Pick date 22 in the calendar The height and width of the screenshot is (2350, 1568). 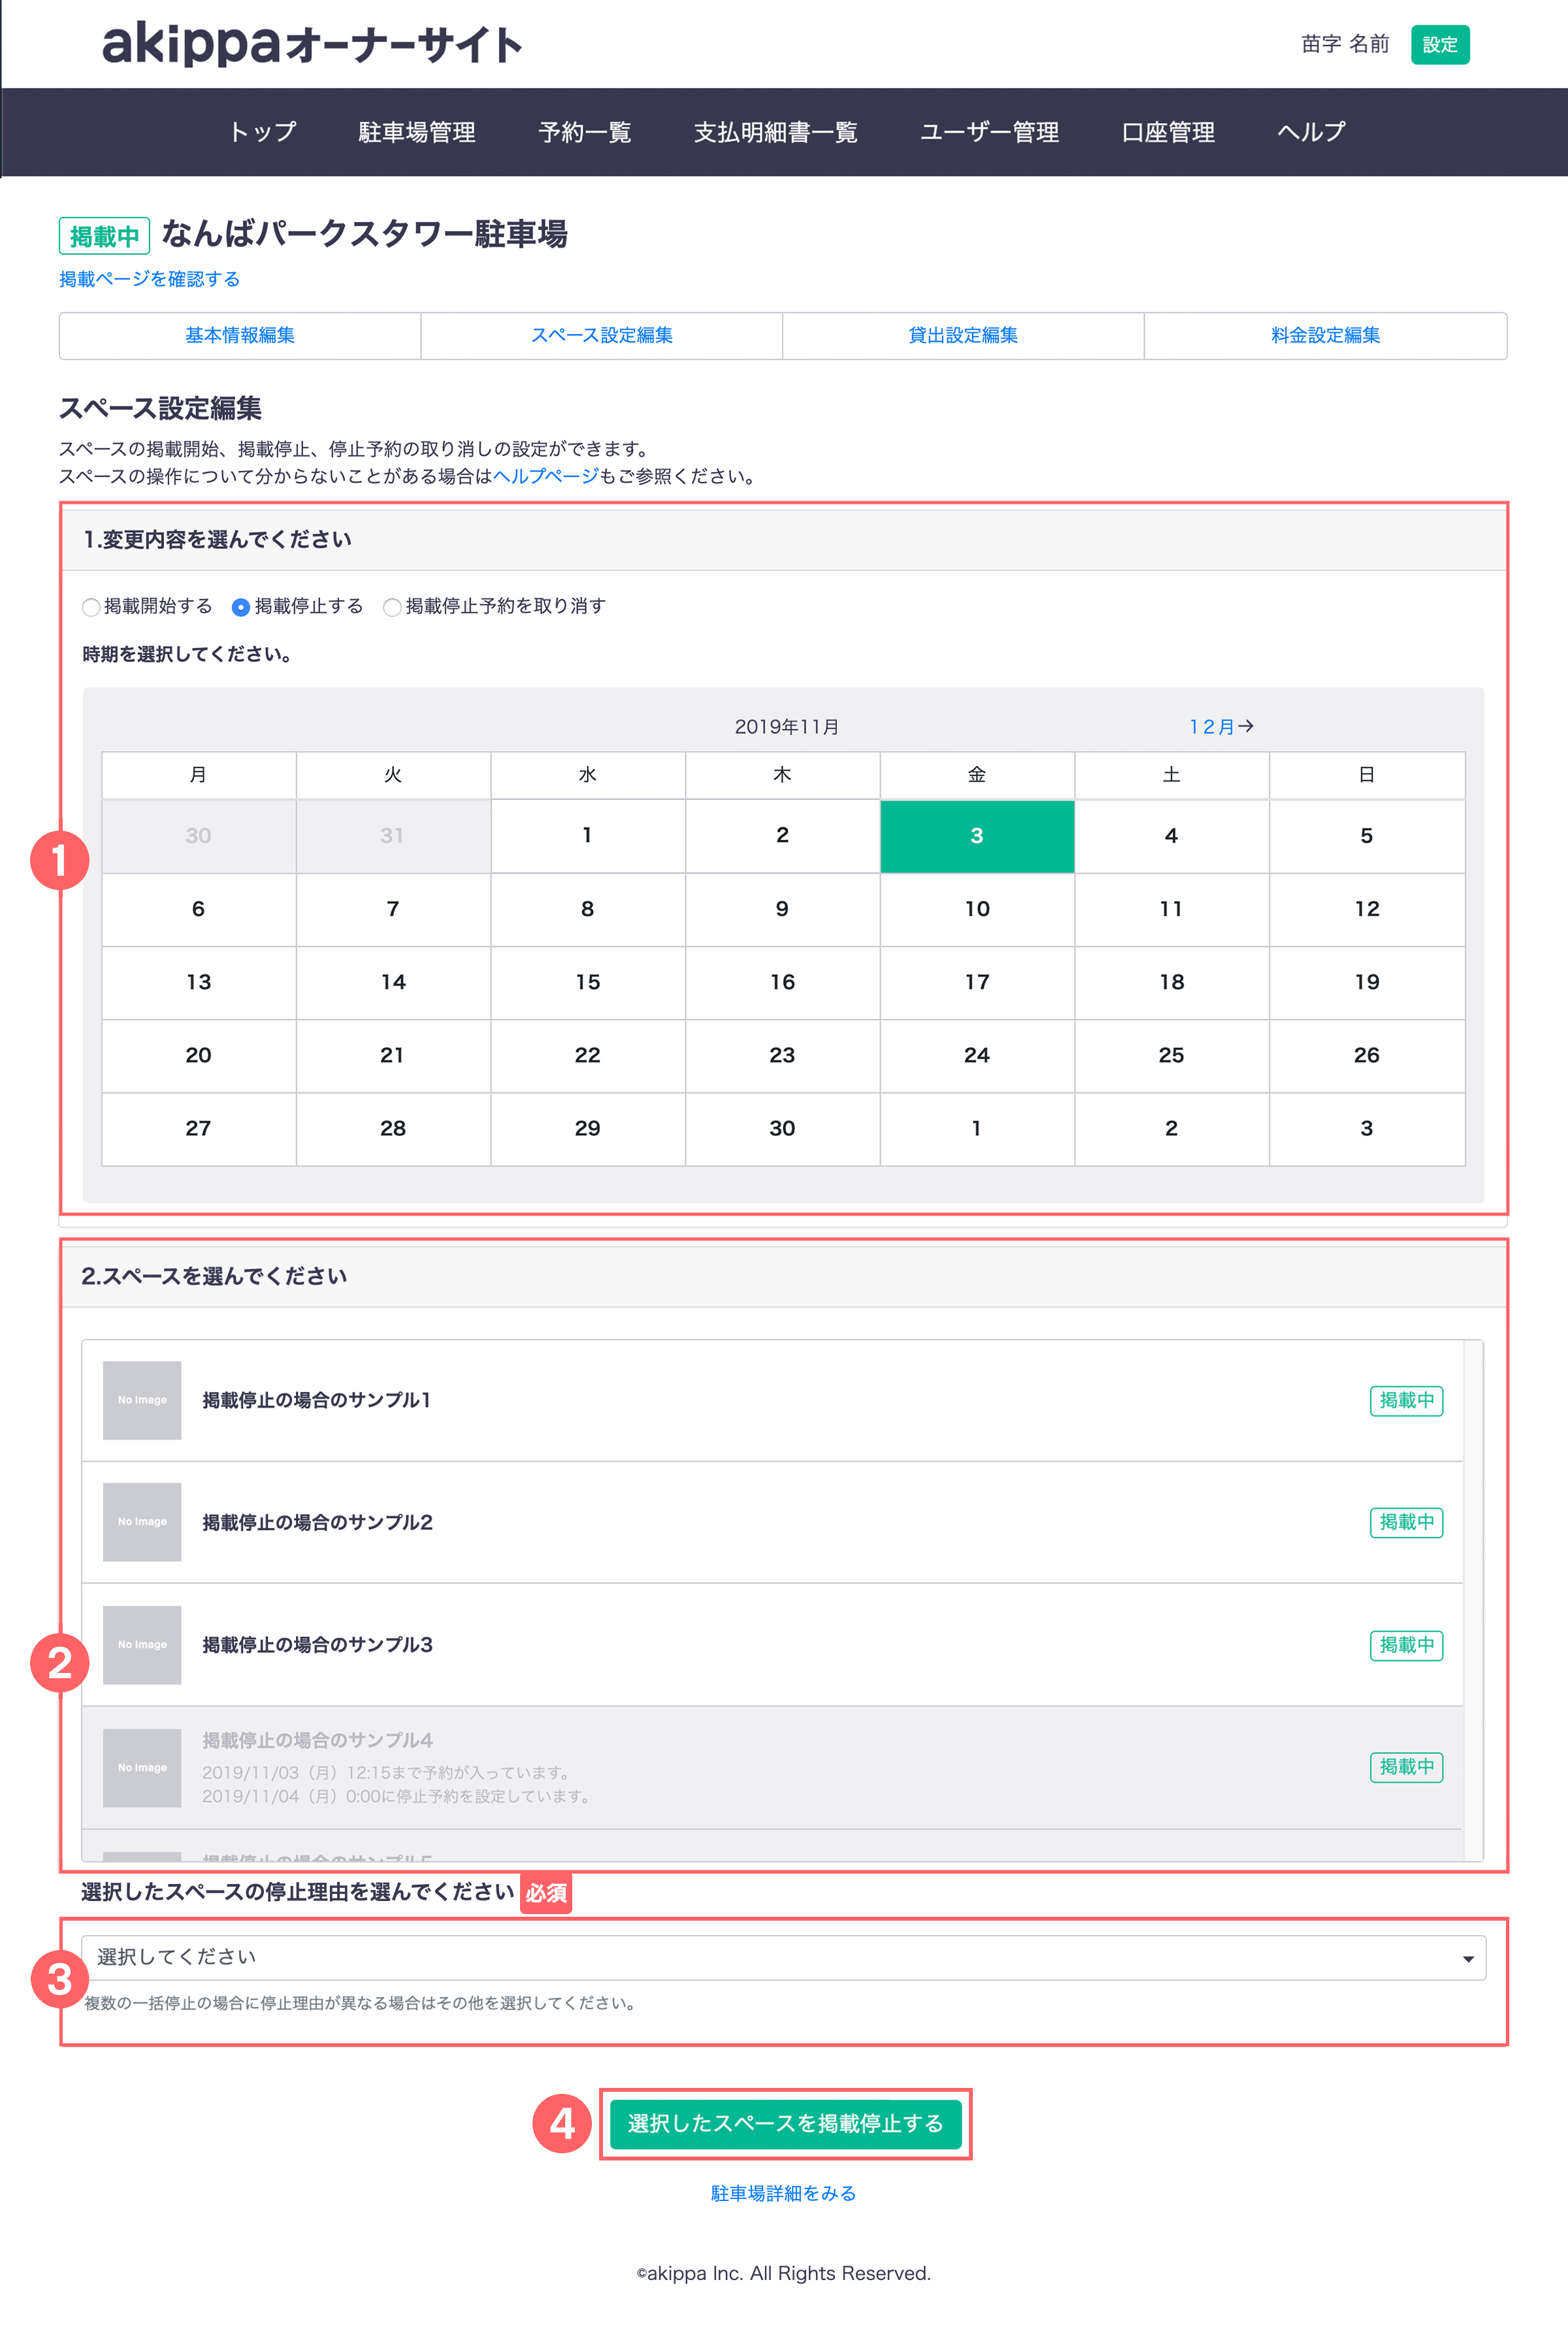(588, 1055)
